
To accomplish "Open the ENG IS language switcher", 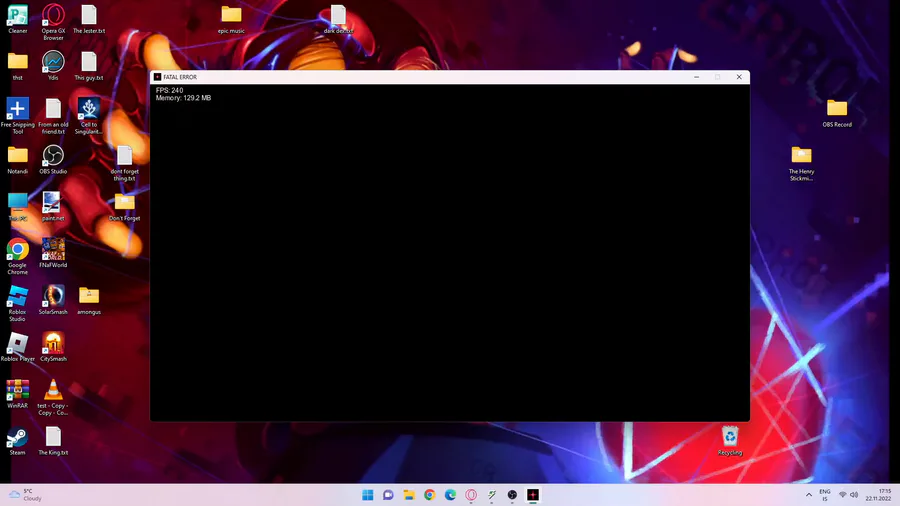I will (x=825, y=495).
